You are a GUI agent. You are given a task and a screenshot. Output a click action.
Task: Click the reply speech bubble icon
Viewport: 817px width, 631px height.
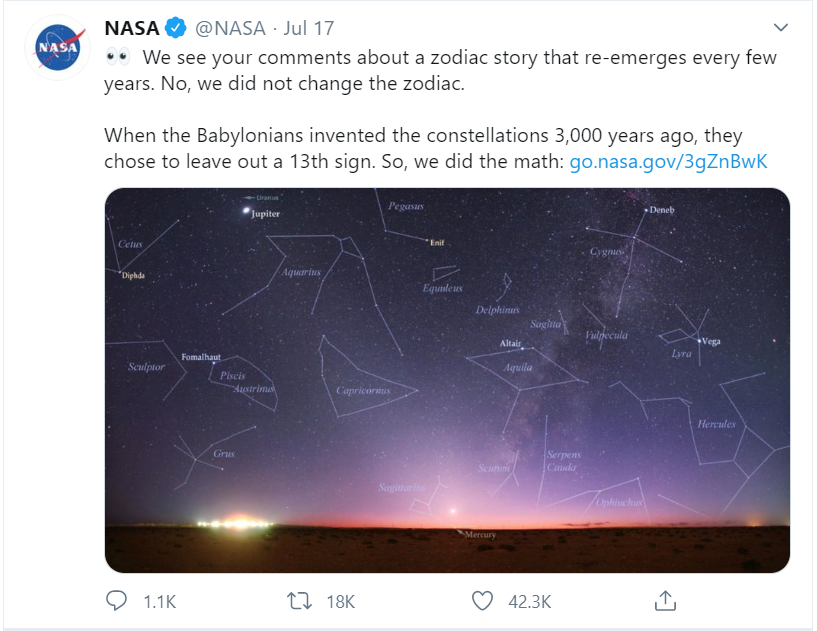point(116,601)
